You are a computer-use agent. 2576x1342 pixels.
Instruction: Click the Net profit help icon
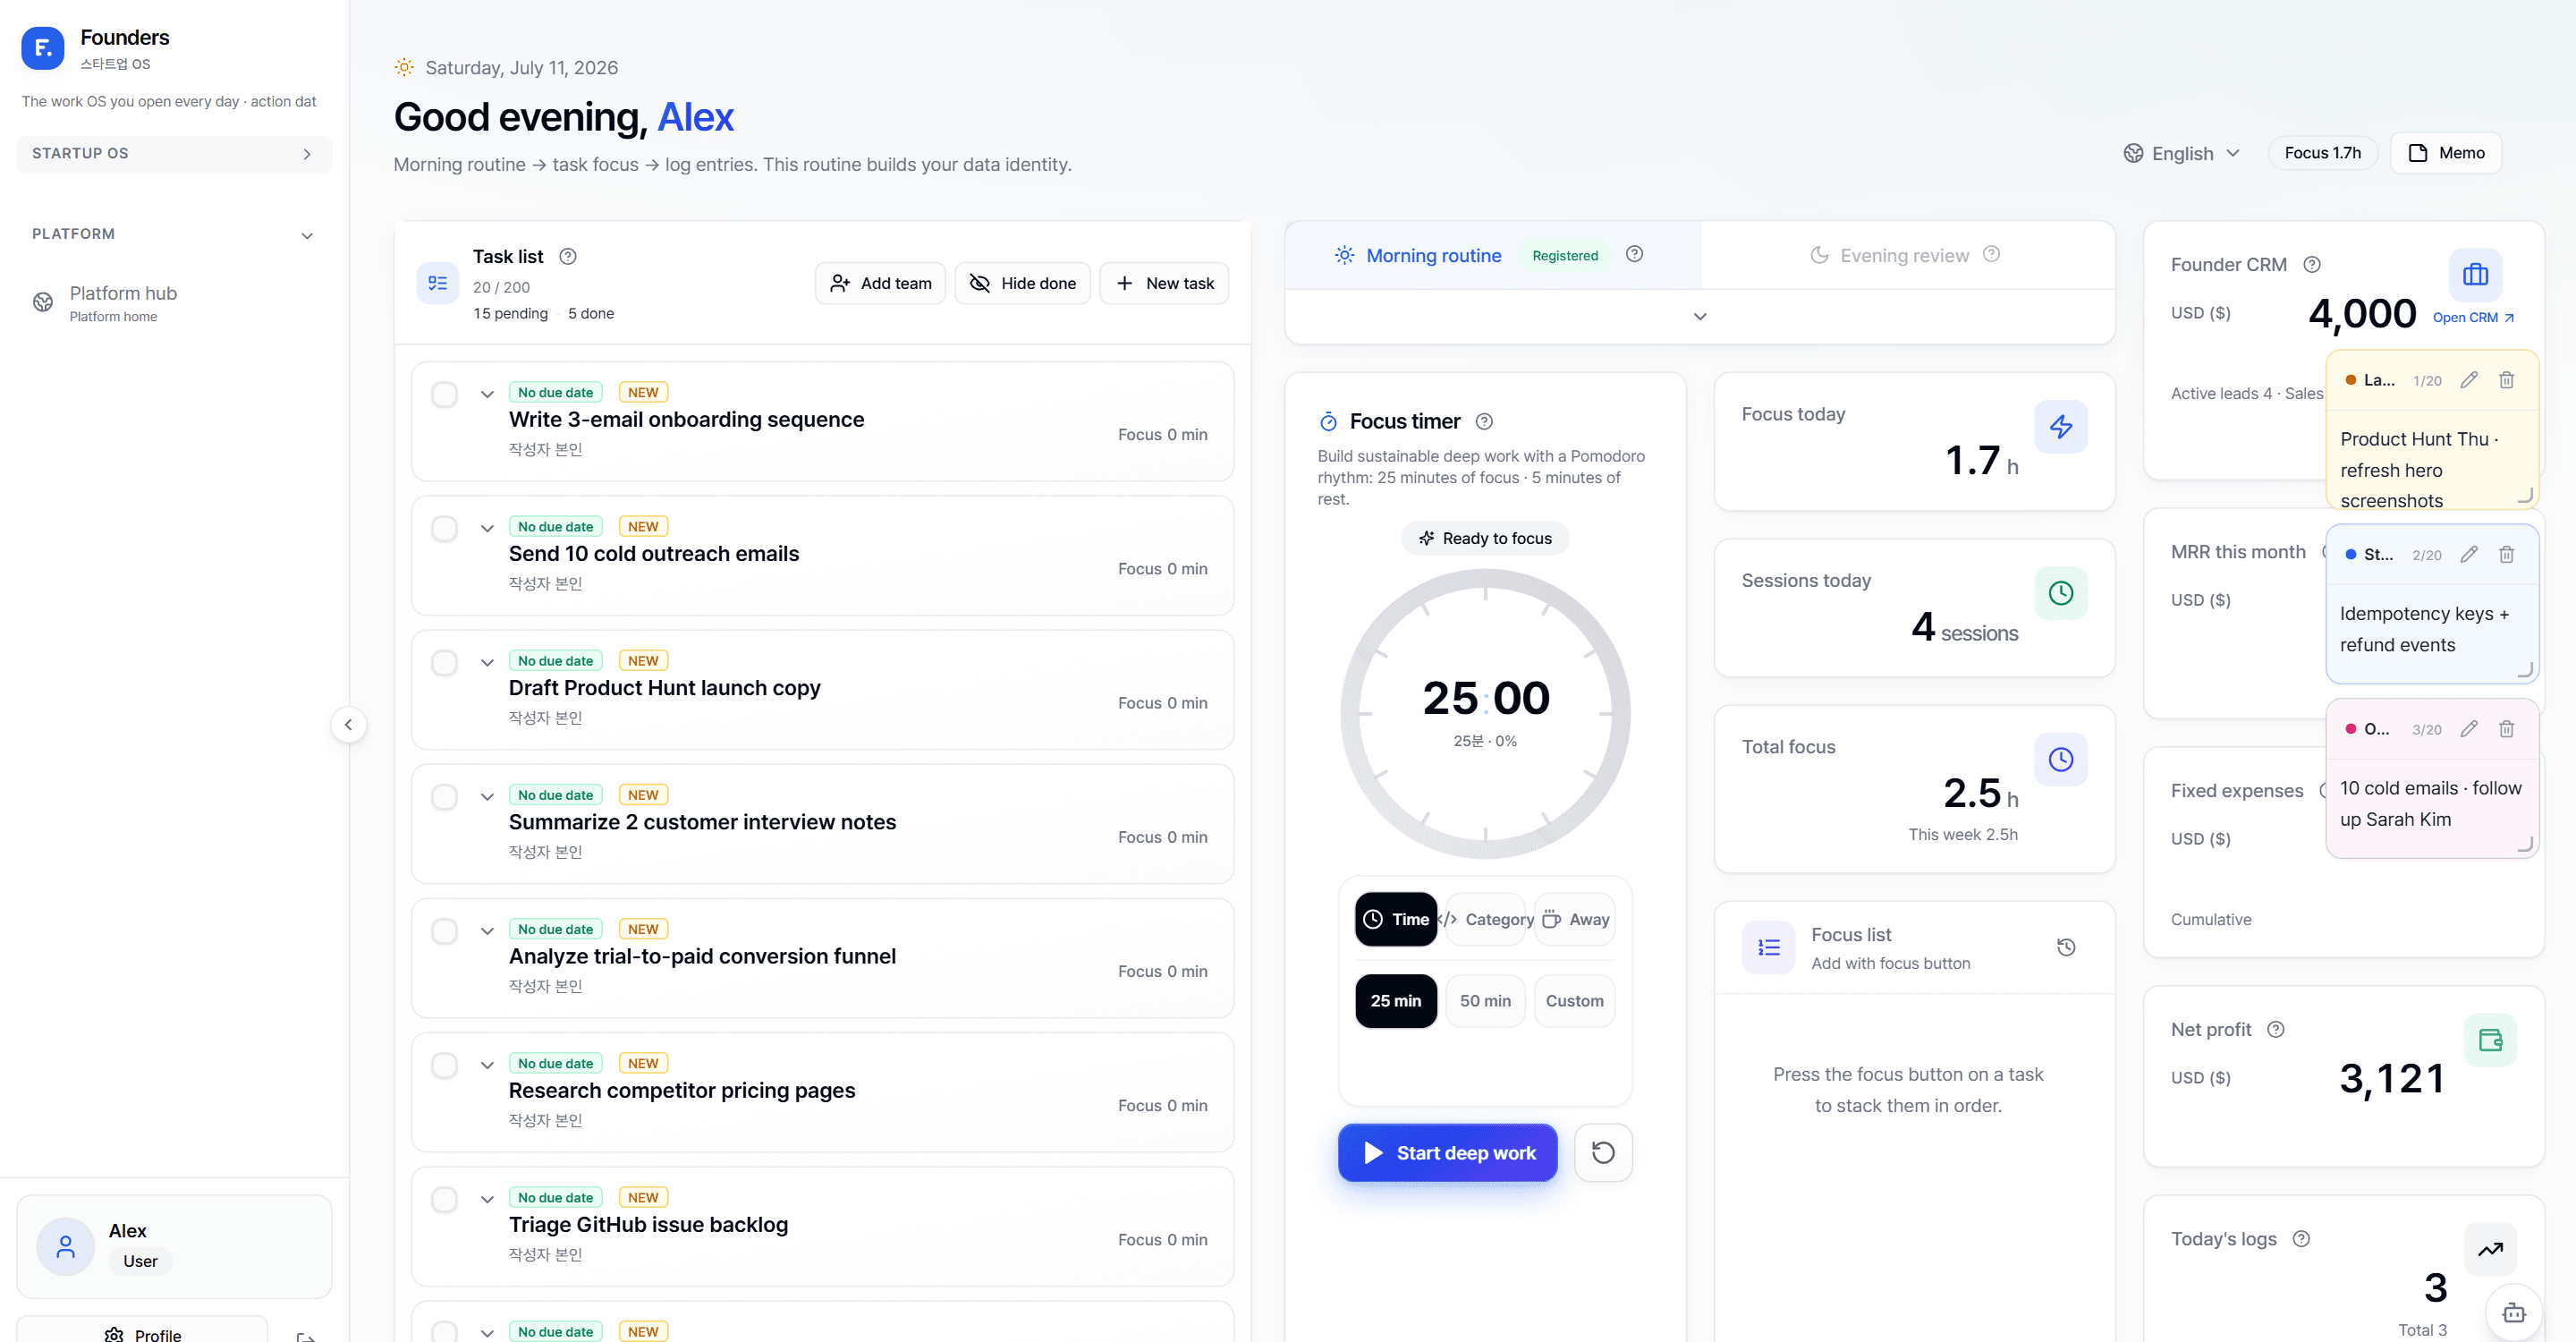click(2275, 1029)
